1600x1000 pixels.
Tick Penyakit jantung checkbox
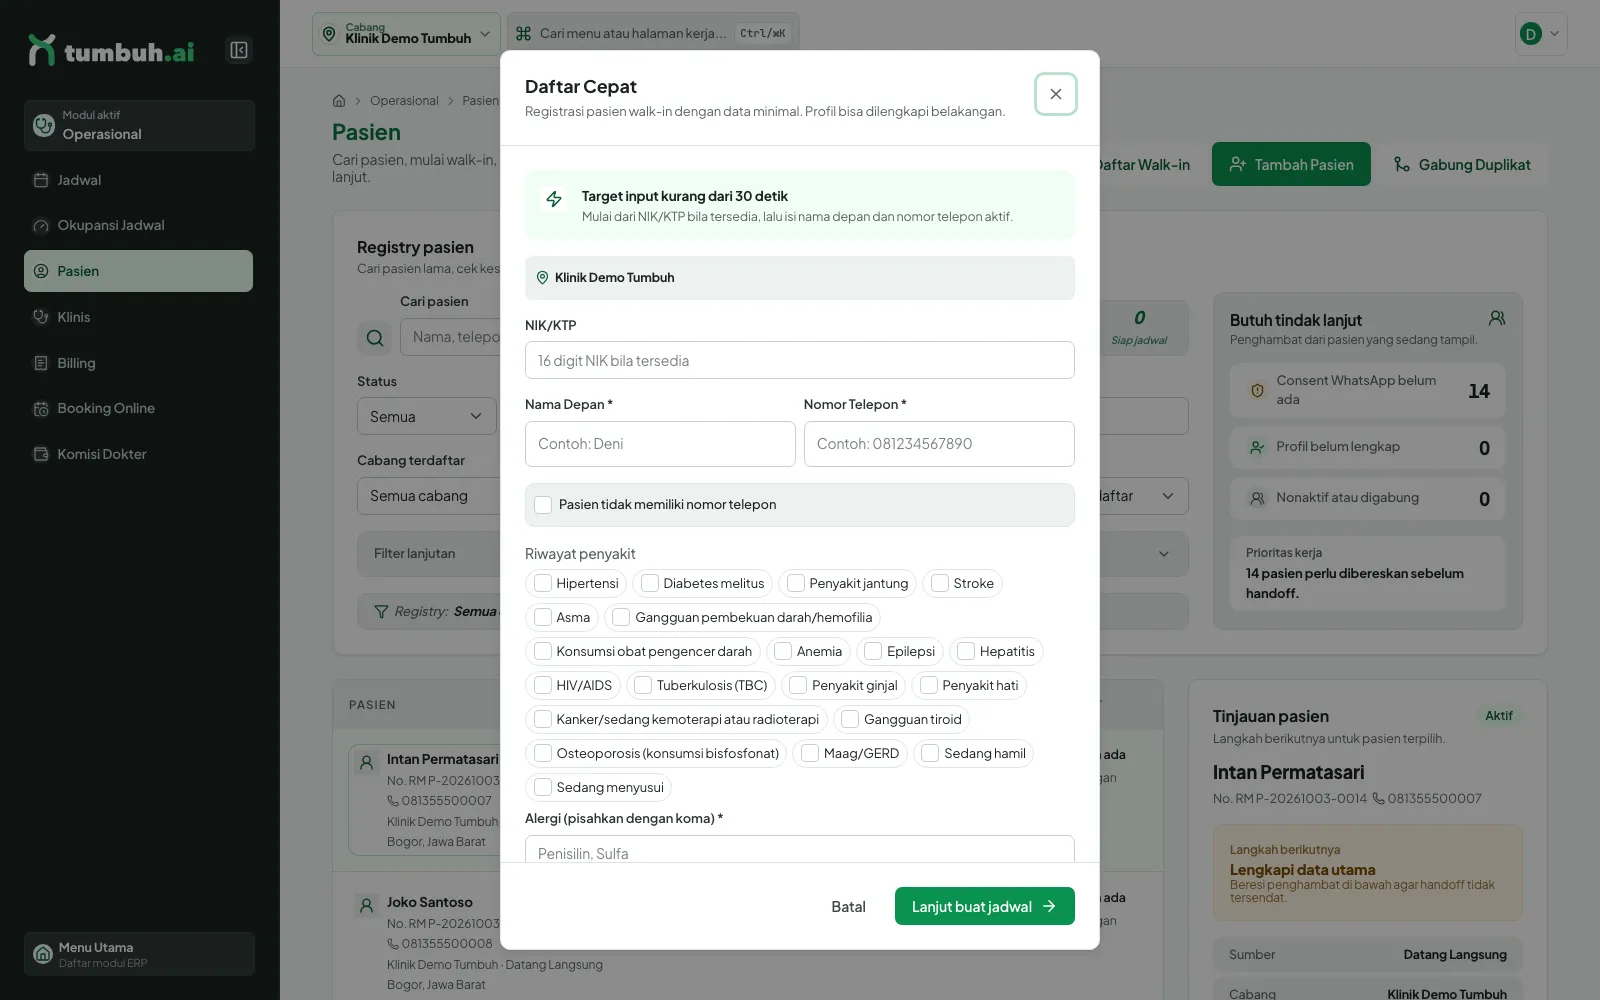[796, 583]
